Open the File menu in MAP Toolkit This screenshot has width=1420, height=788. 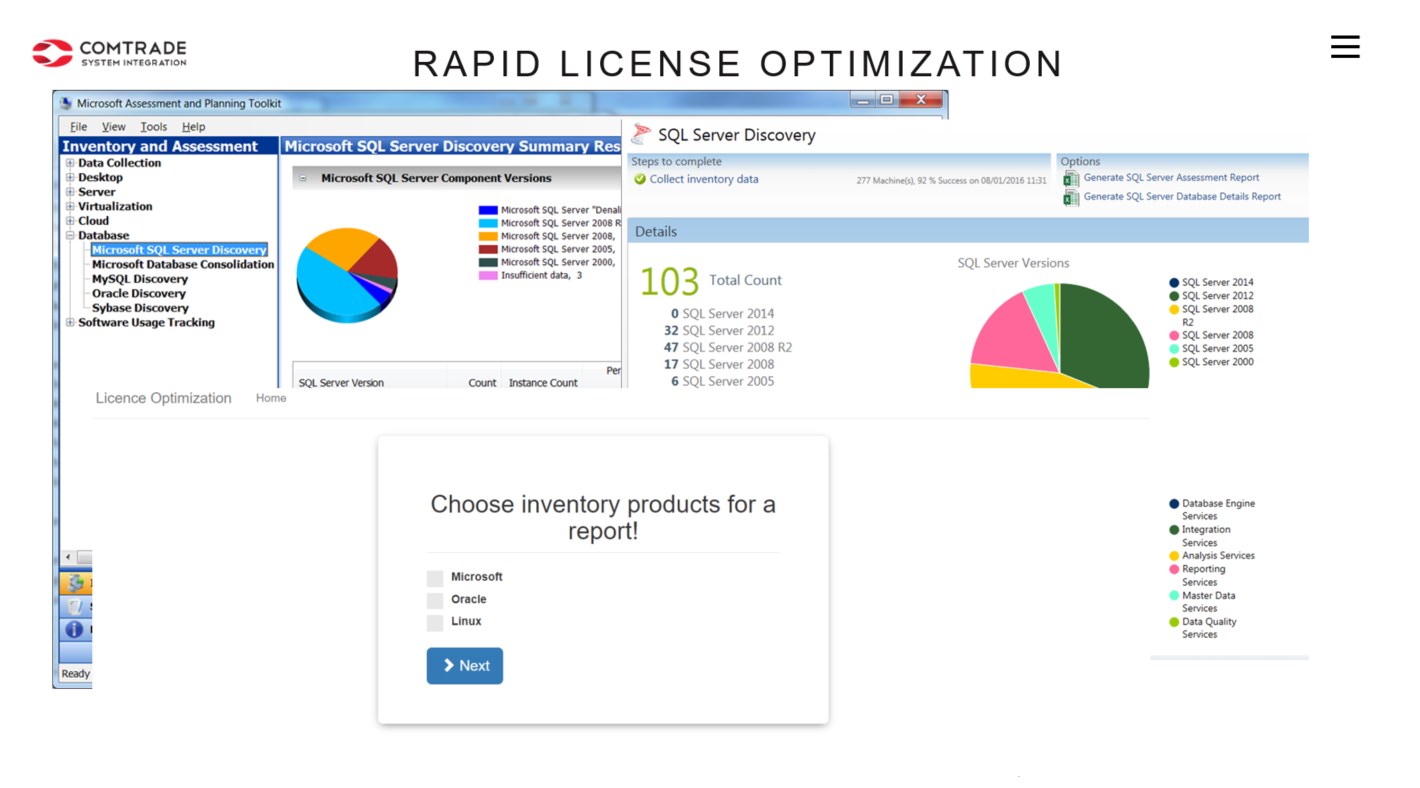(79, 127)
